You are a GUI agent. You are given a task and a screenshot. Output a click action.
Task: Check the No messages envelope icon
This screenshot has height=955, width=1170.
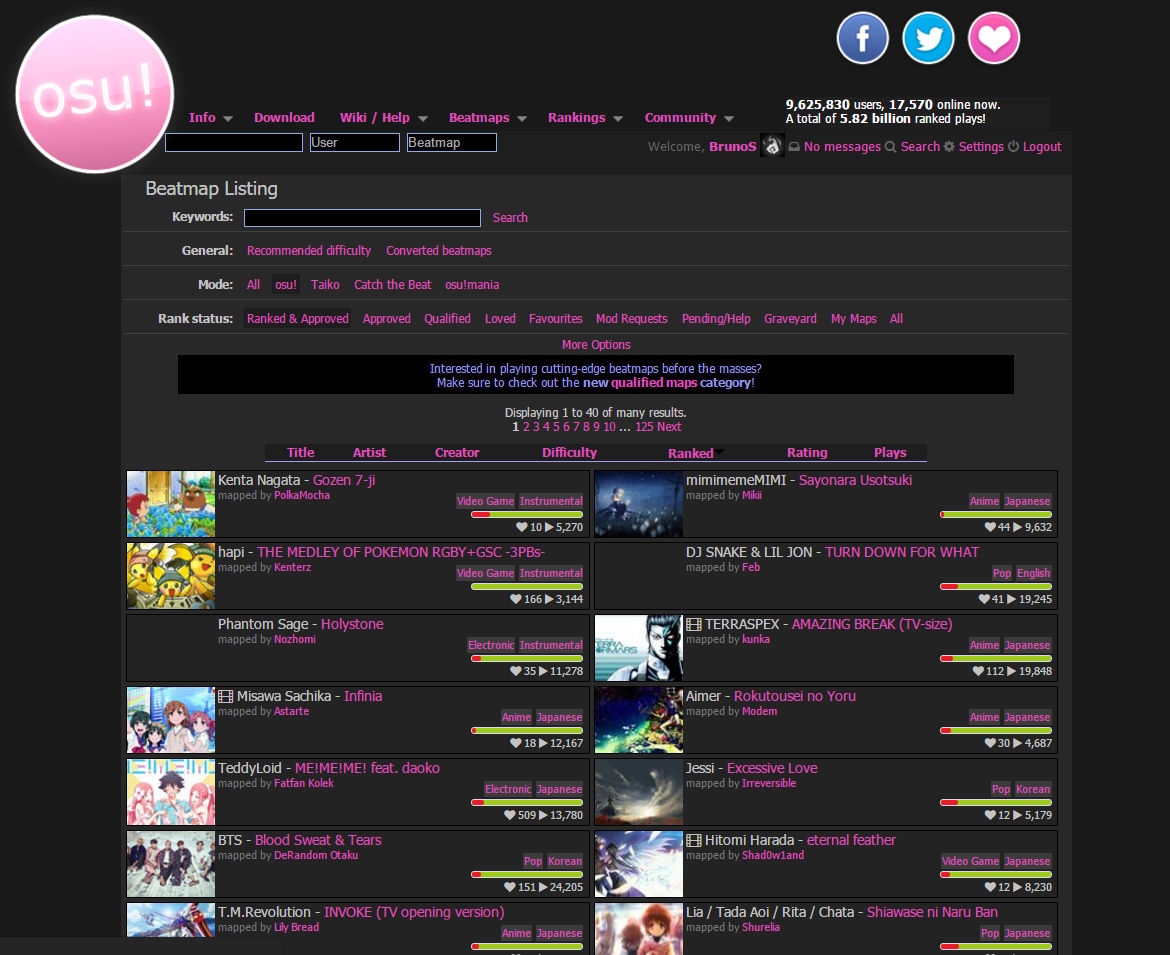point(792,146)
